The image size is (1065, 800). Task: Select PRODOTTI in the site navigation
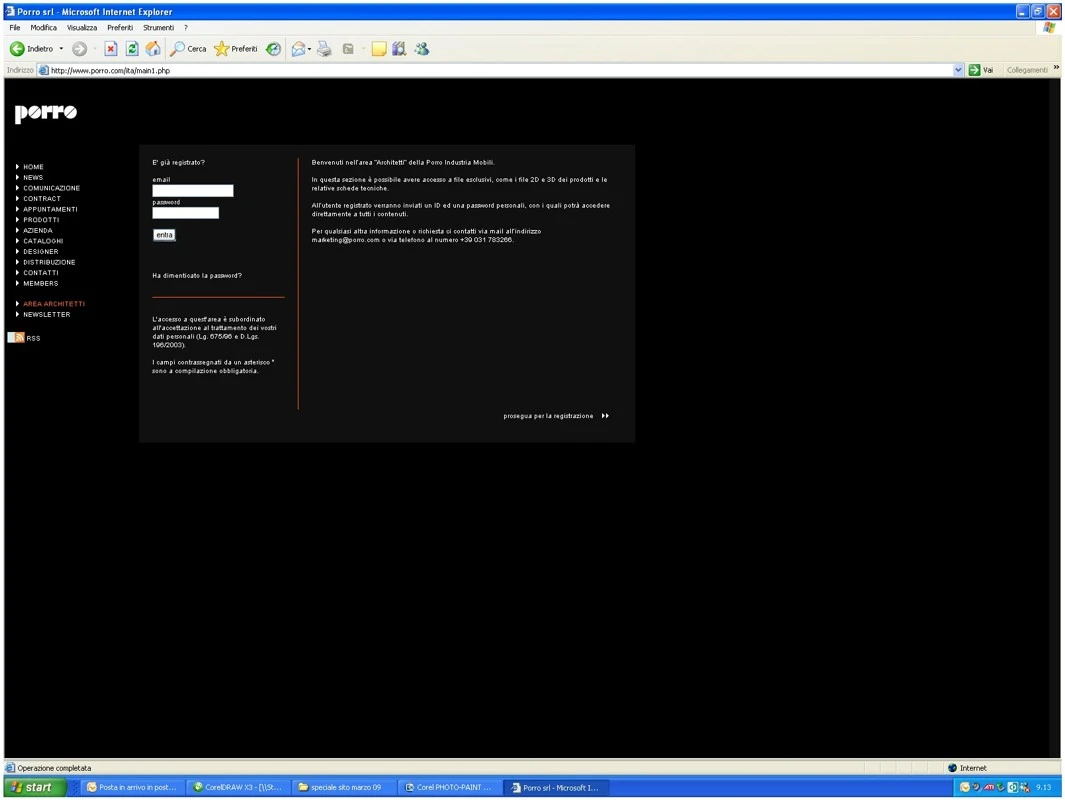click(41, 220)
